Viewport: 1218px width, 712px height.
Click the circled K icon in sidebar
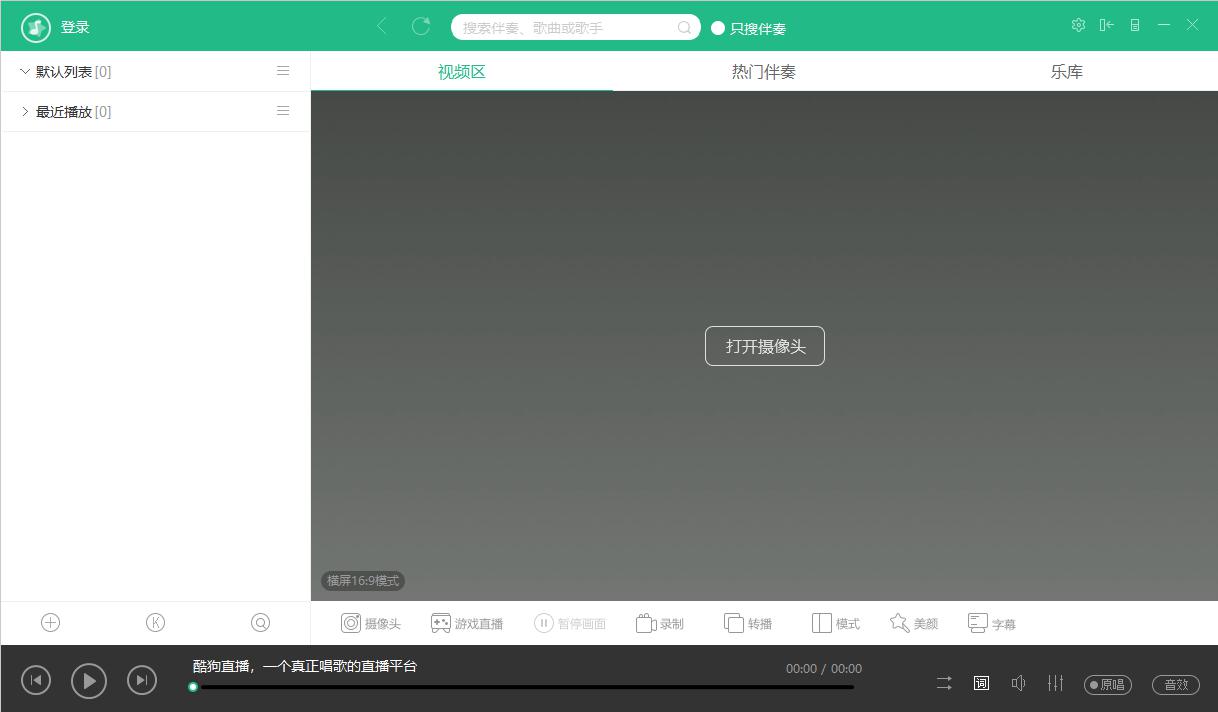pyautogui.click(x=155, y=622)
